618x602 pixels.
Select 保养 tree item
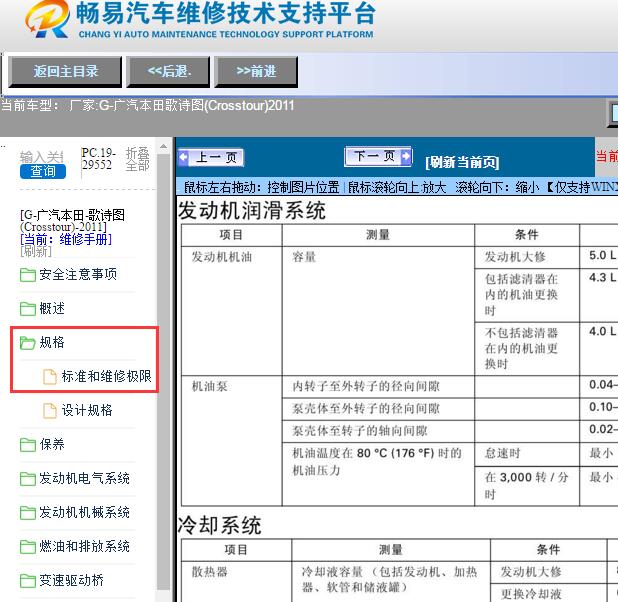pyautogui.click(x=52, y=444)
